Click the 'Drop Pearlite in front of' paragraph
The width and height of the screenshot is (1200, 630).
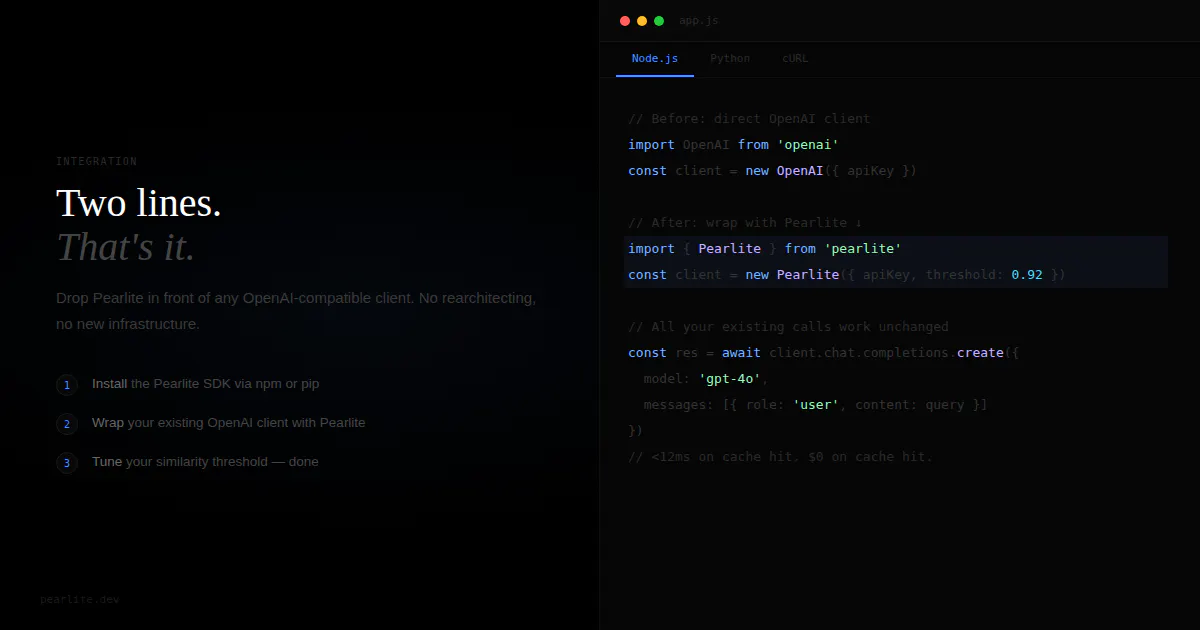click(296, 311)
